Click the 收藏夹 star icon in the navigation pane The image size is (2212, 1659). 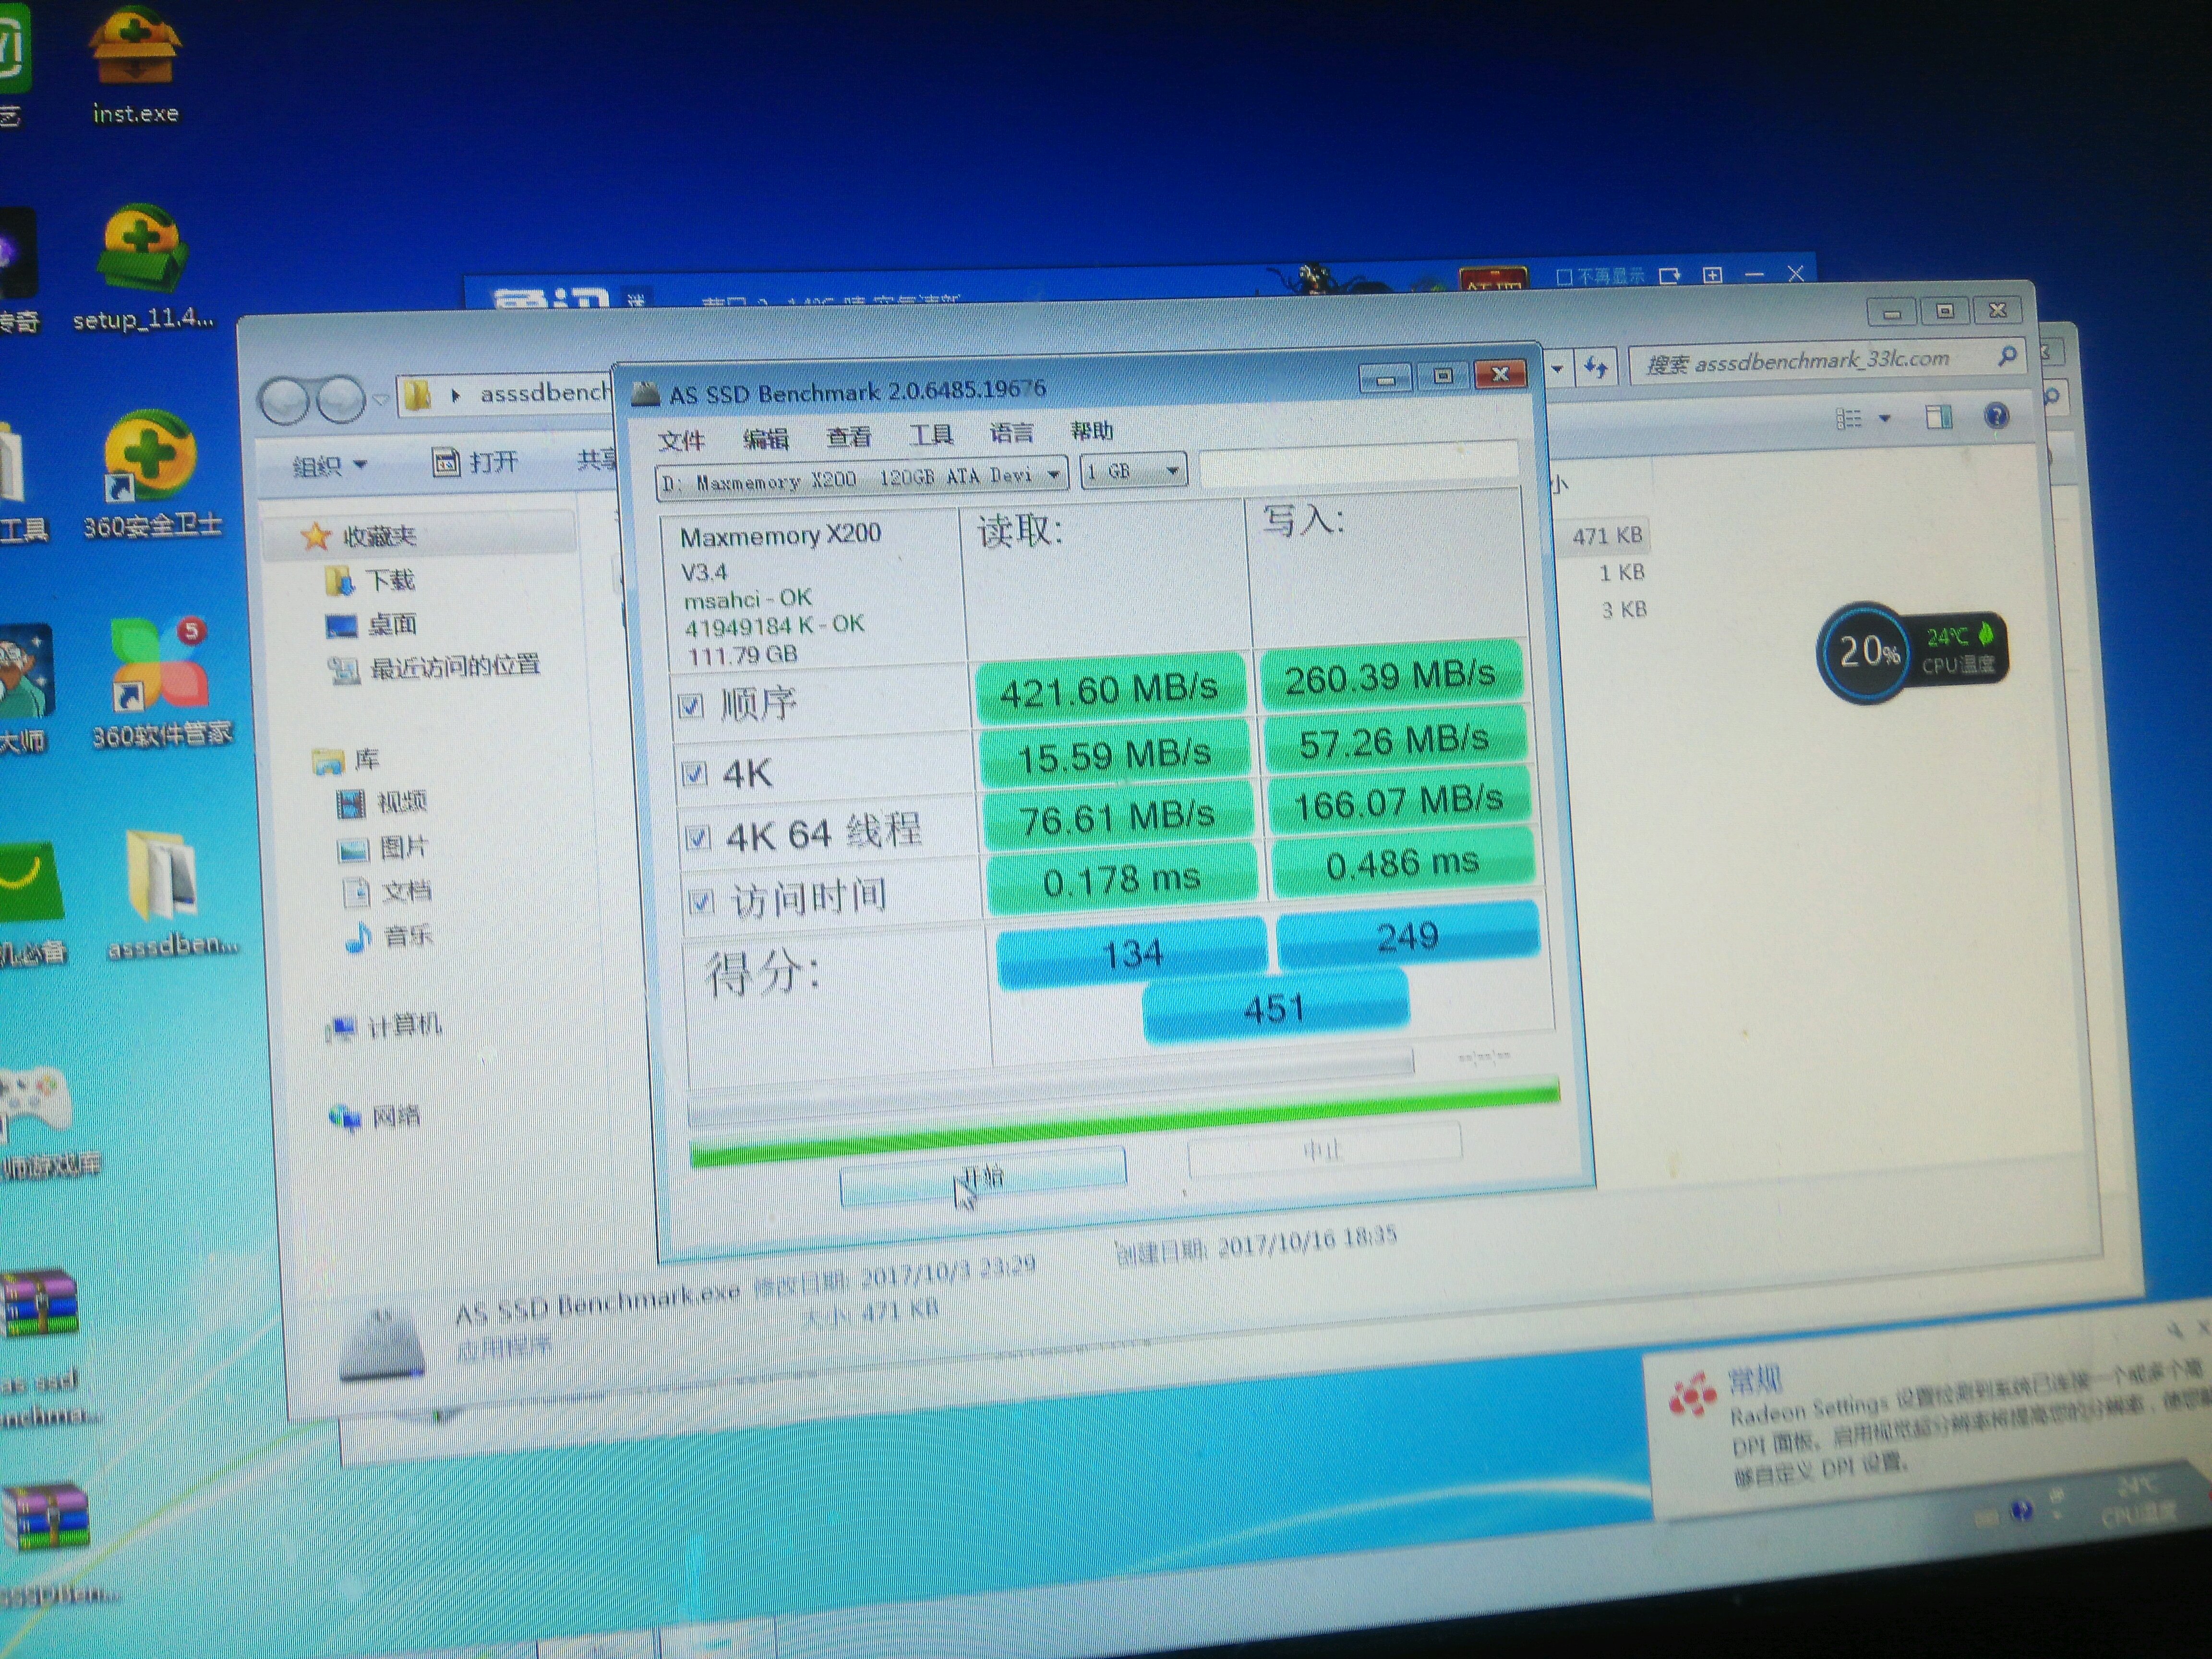(x=315, y=537)
